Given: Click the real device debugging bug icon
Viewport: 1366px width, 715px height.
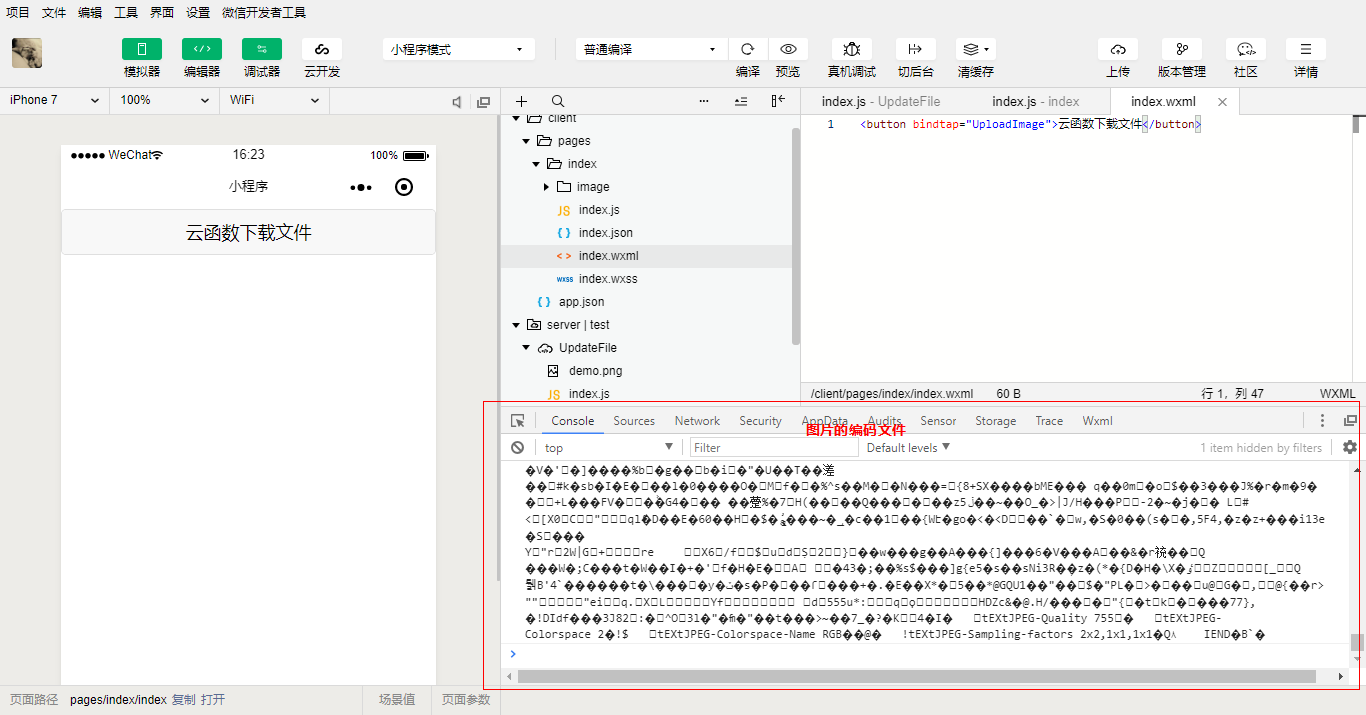Looking at the screenshot, I should click(x=851, y=49).
